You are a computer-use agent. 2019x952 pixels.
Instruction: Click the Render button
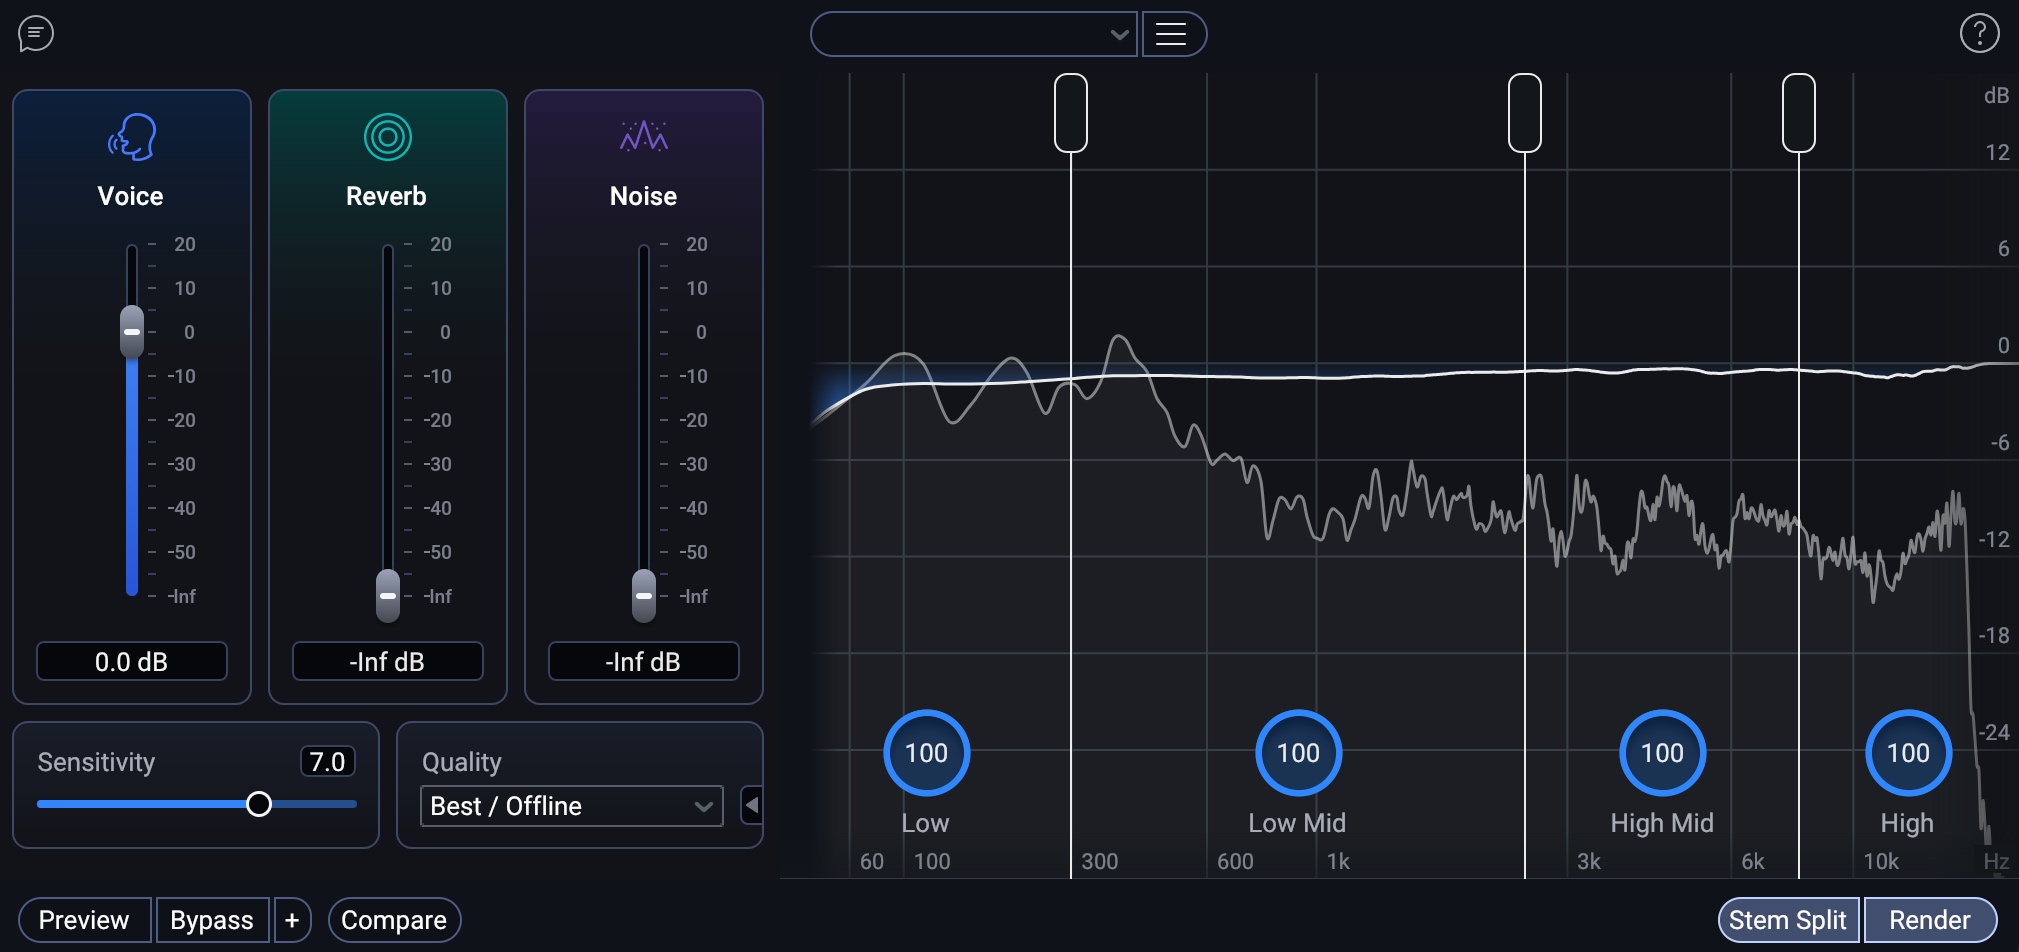coord(1929,920)
